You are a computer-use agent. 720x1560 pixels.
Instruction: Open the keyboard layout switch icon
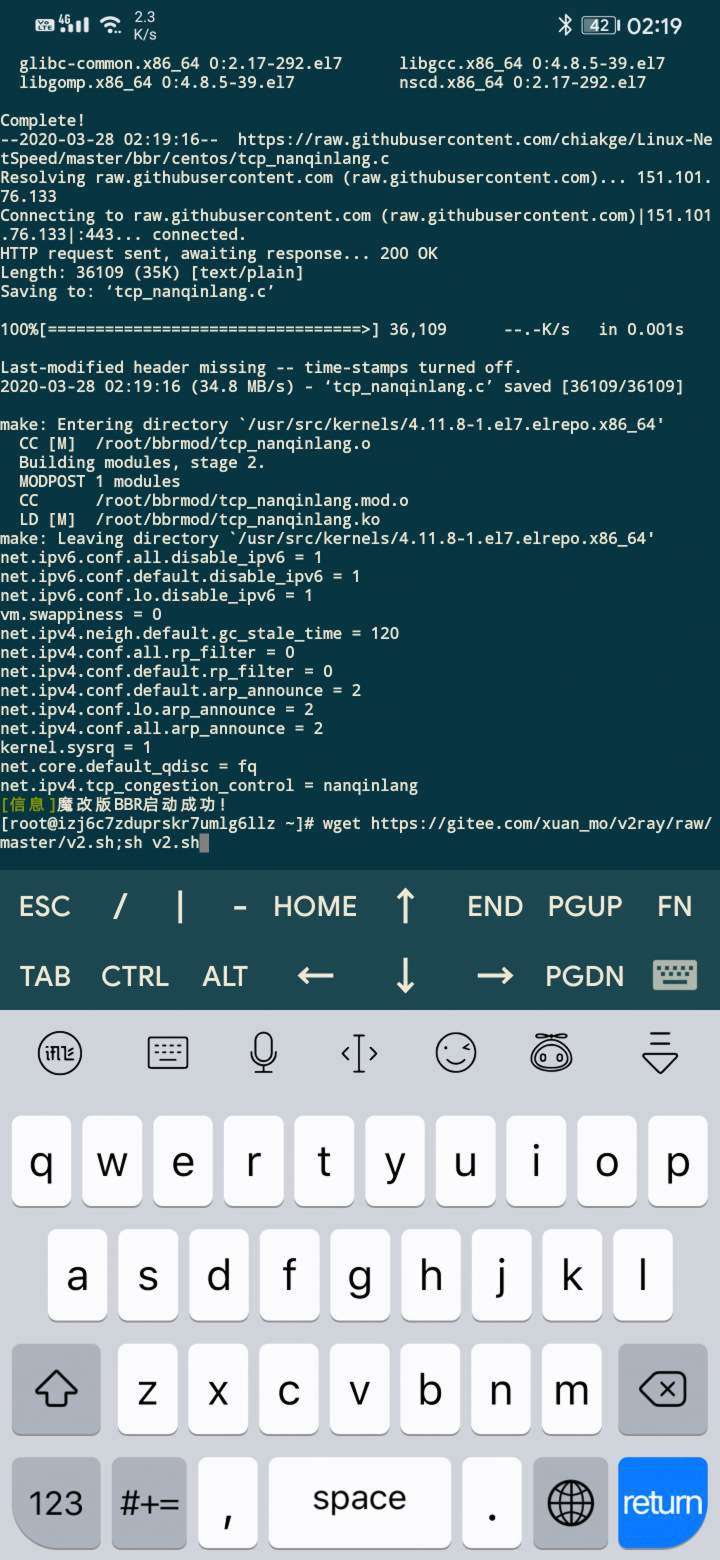pos(167,1052)
